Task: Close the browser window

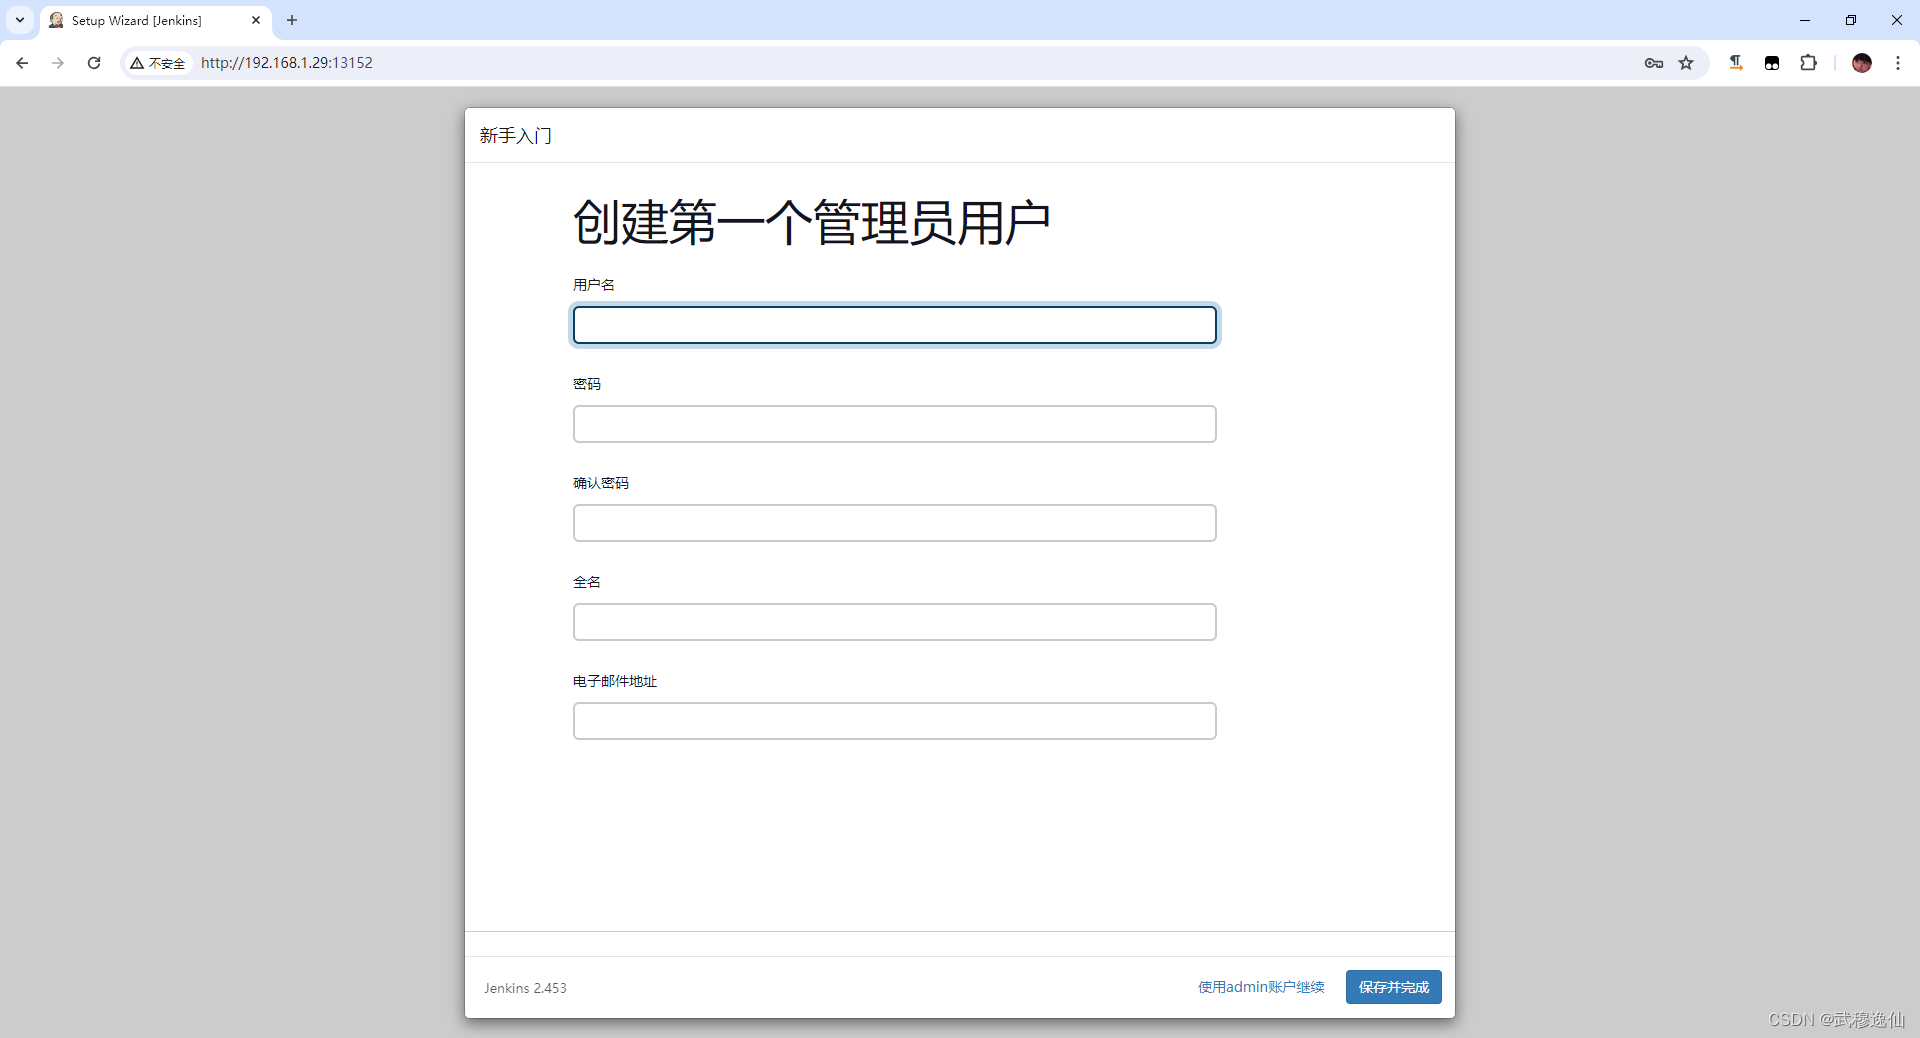Action: pyautogui.click(x=1897, y=20)
